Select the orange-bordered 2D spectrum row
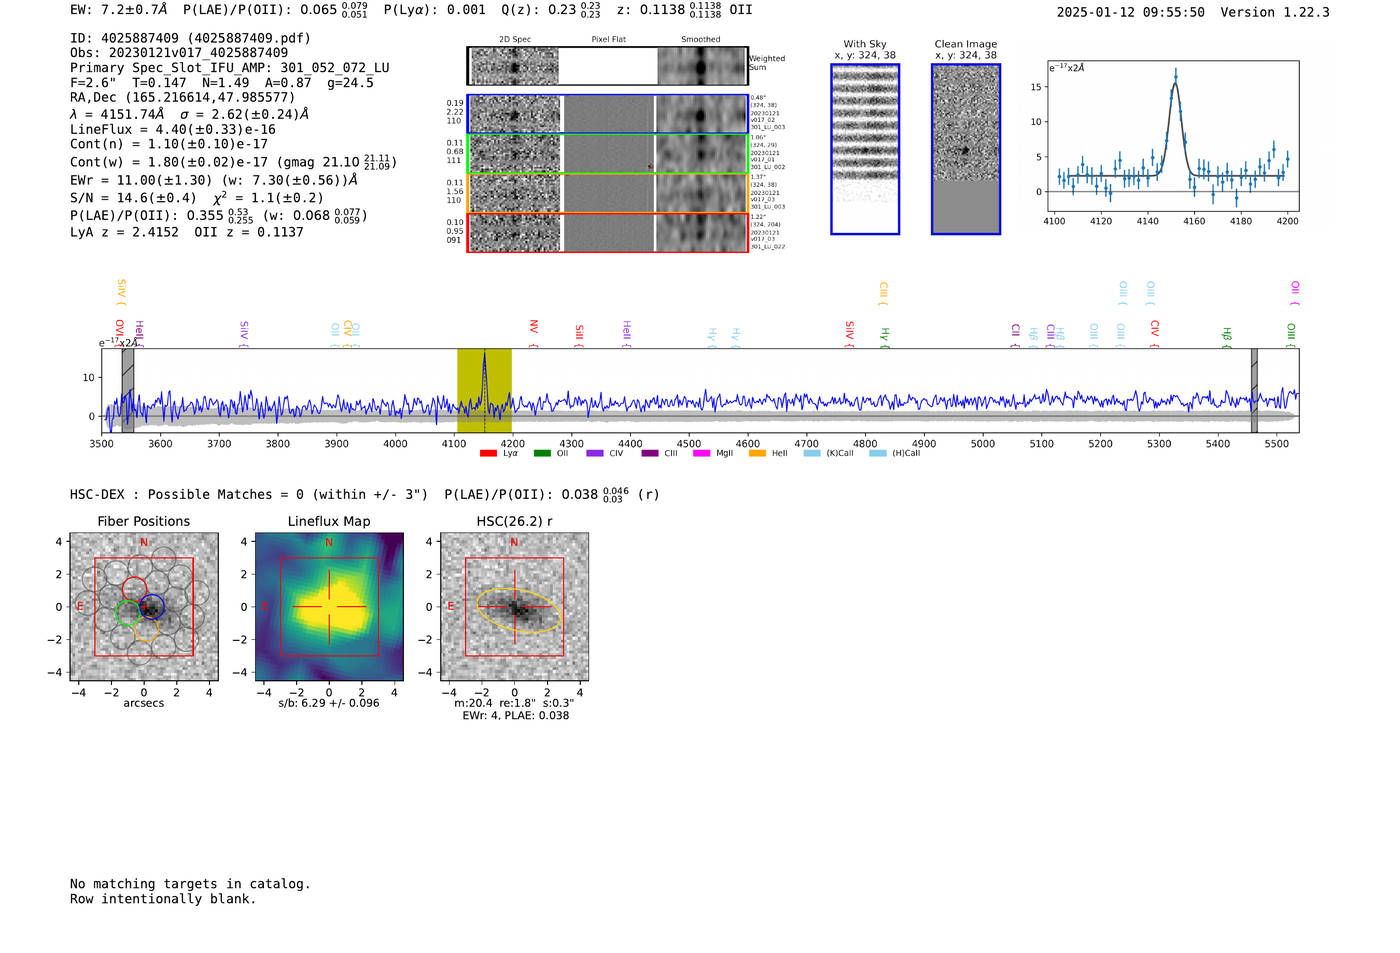This screenshot has width=1400, height=953. [608, 193]
